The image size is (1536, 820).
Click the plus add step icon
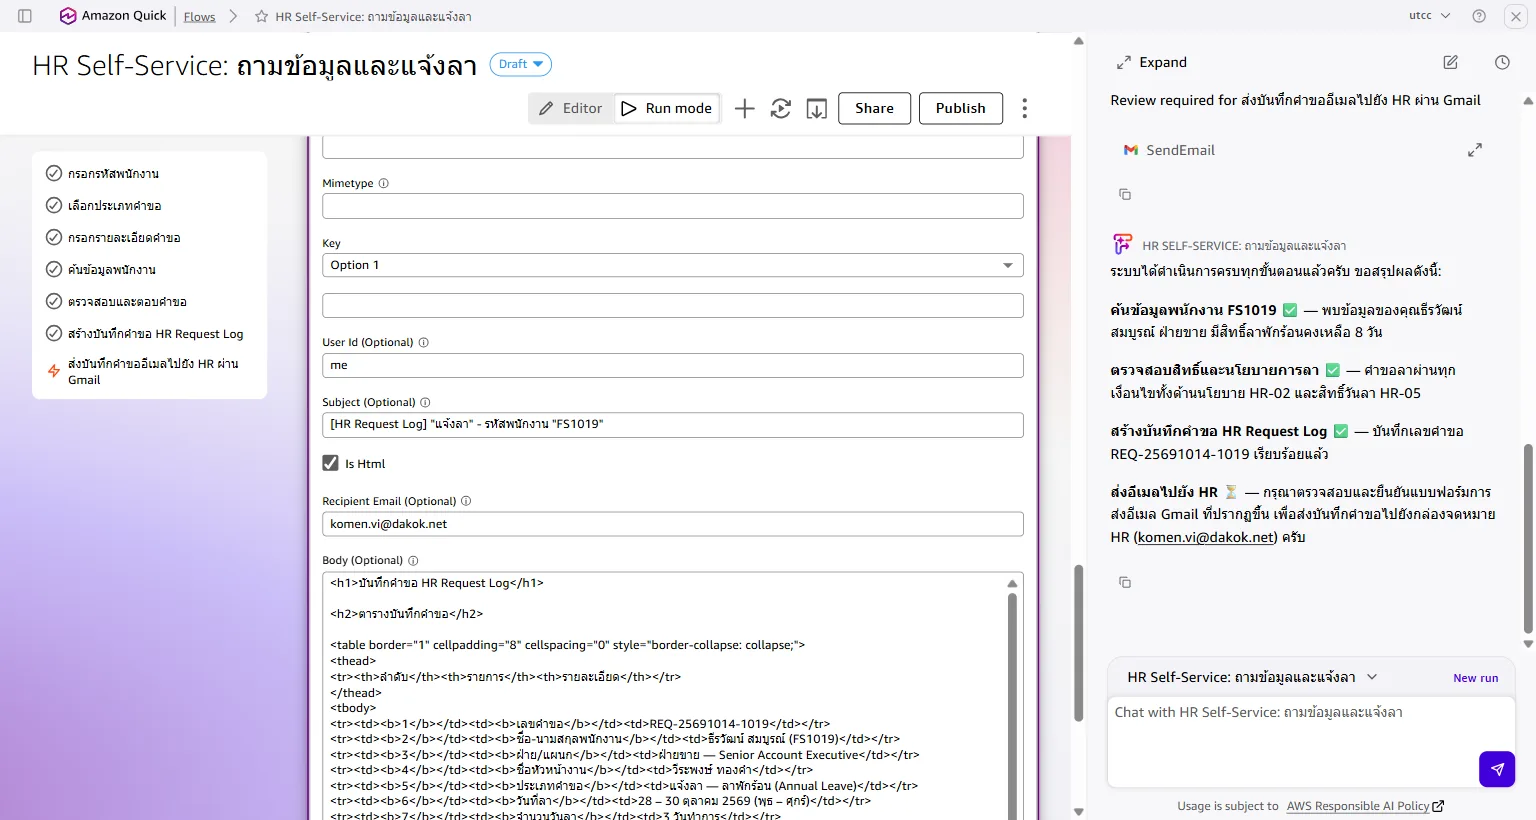click(744, 108)
